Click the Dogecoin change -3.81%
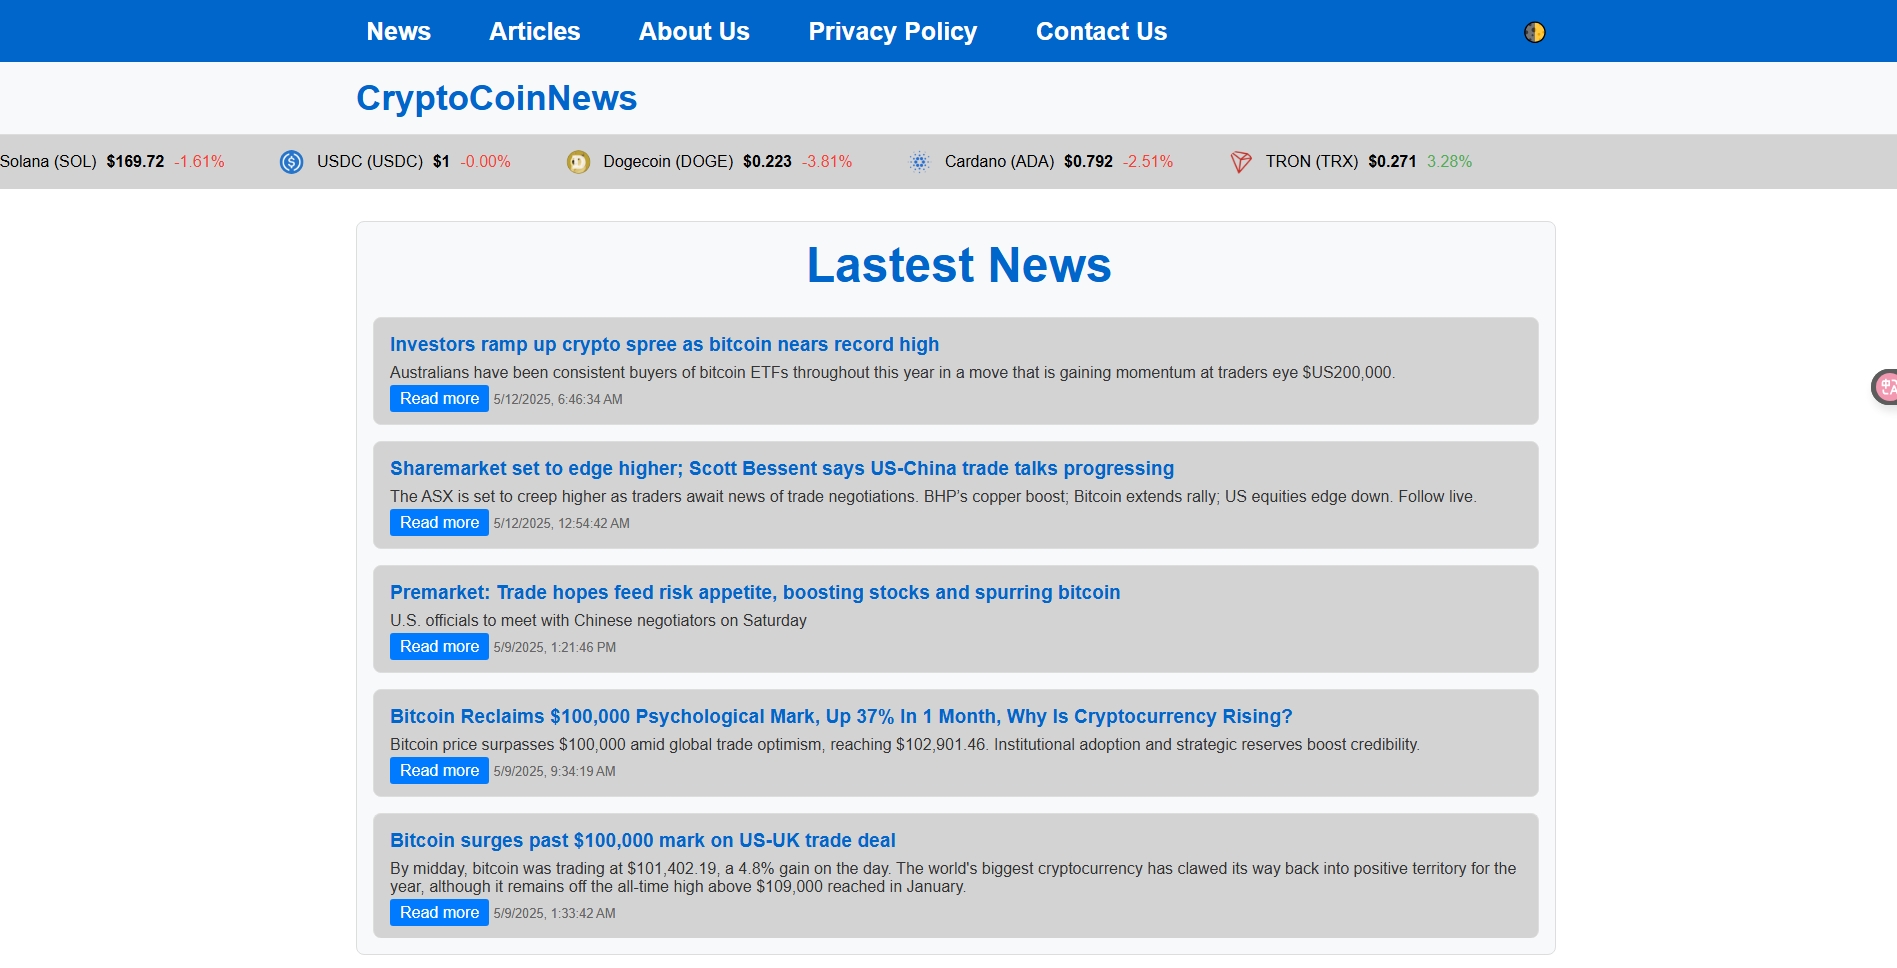 (x=827, y=161)
